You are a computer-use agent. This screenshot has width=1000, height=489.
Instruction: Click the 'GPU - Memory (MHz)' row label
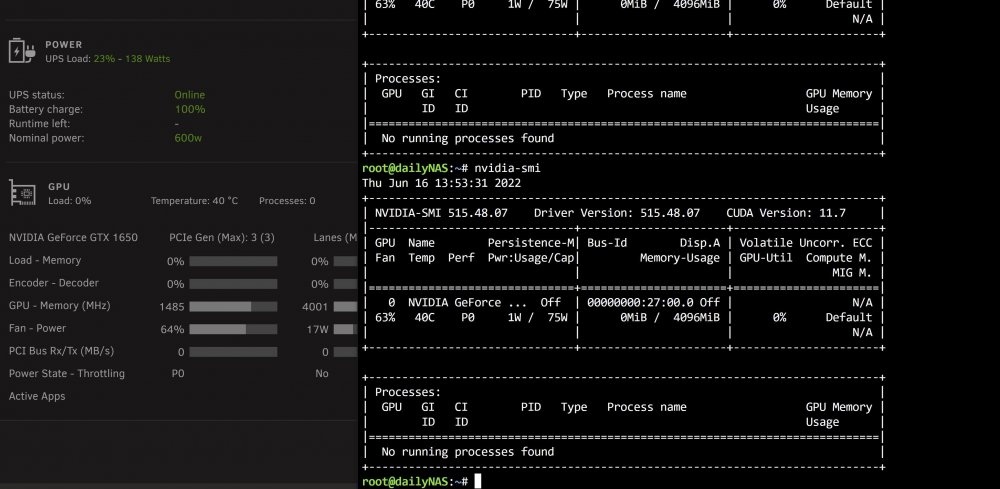pos(59,305)
